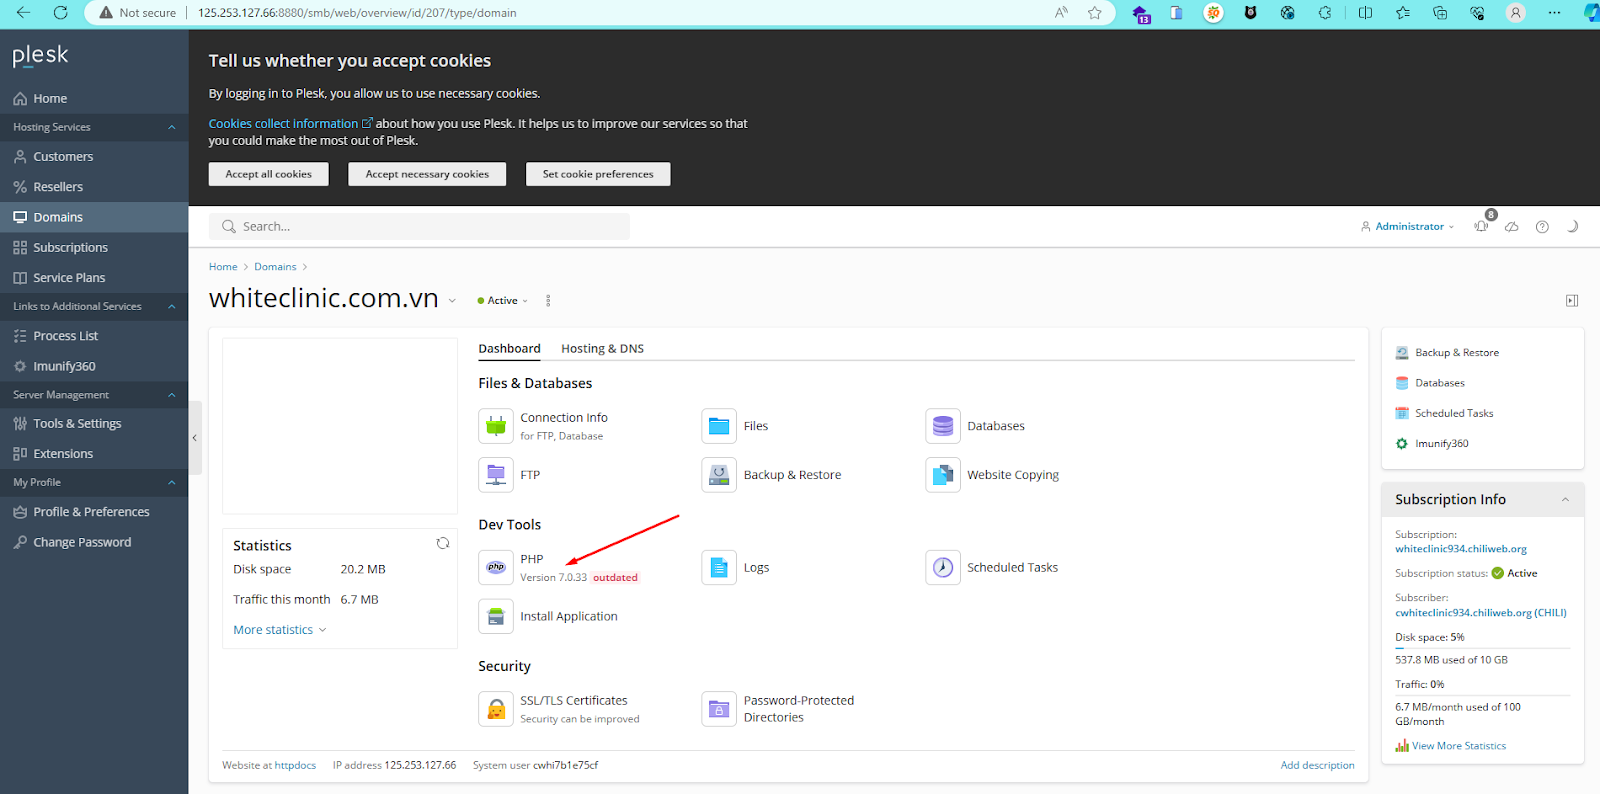Open Backup & Restore in Files & Databases

[x=719, y=475]
